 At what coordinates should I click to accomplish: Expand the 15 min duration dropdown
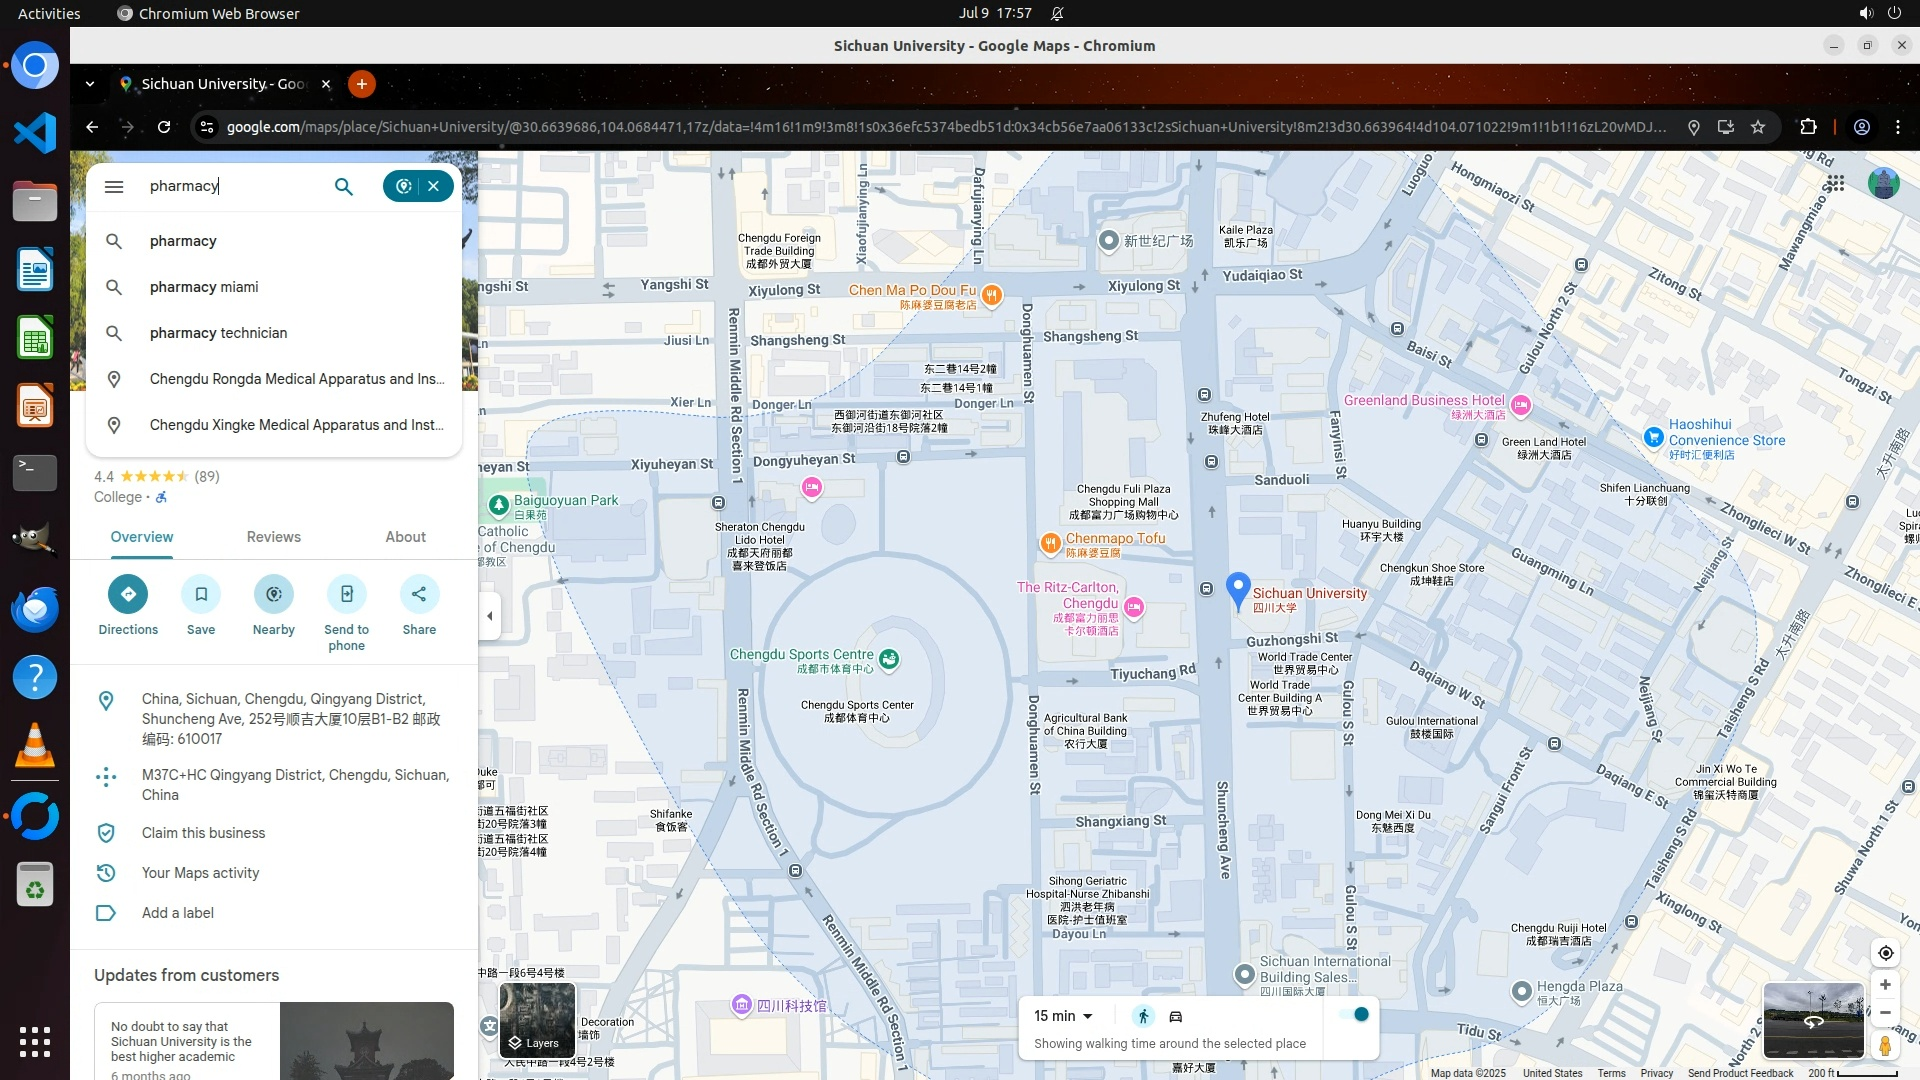(1063, 1016)
